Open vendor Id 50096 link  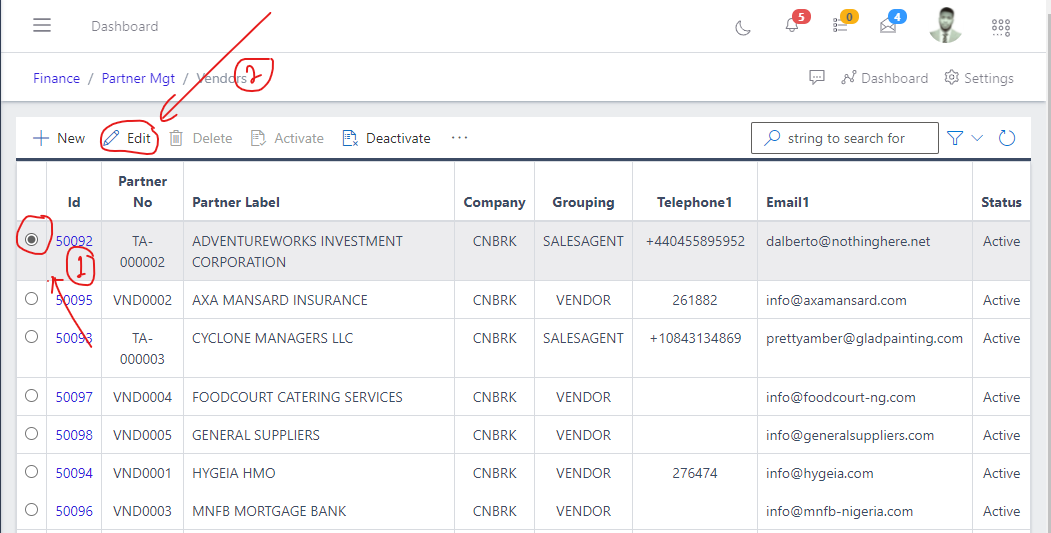74,512
